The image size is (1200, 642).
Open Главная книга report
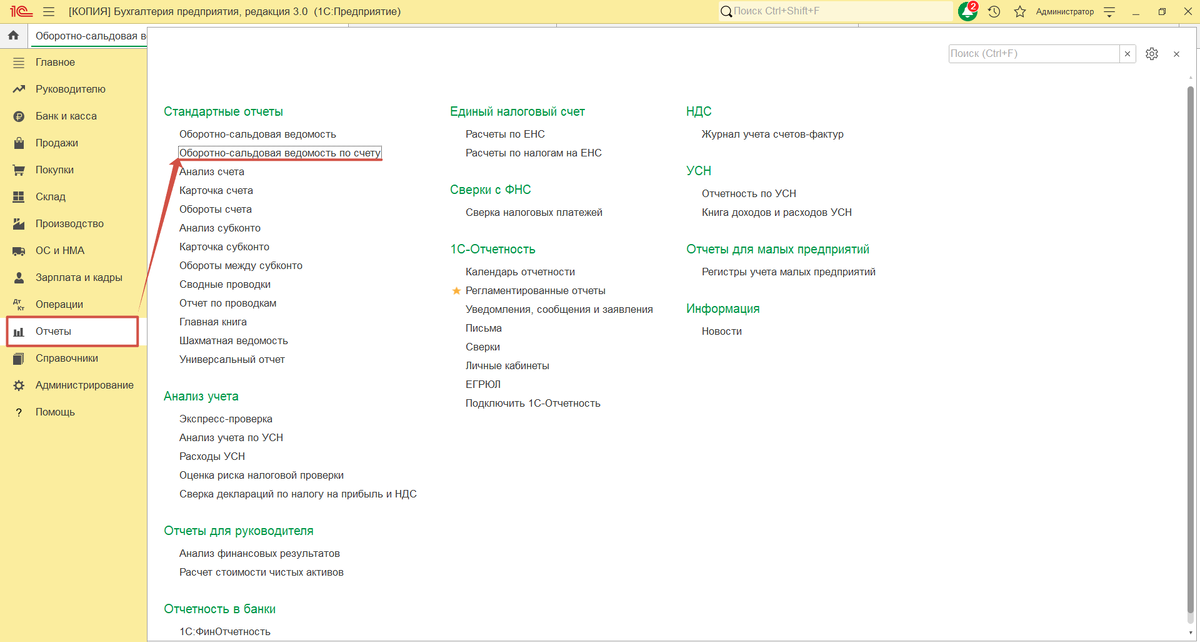coord(213,322)
